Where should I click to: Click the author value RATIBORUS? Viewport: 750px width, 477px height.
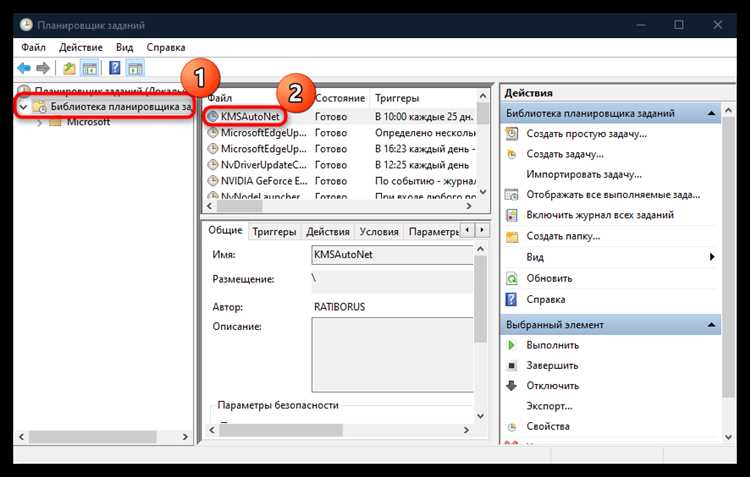[339, 307]
